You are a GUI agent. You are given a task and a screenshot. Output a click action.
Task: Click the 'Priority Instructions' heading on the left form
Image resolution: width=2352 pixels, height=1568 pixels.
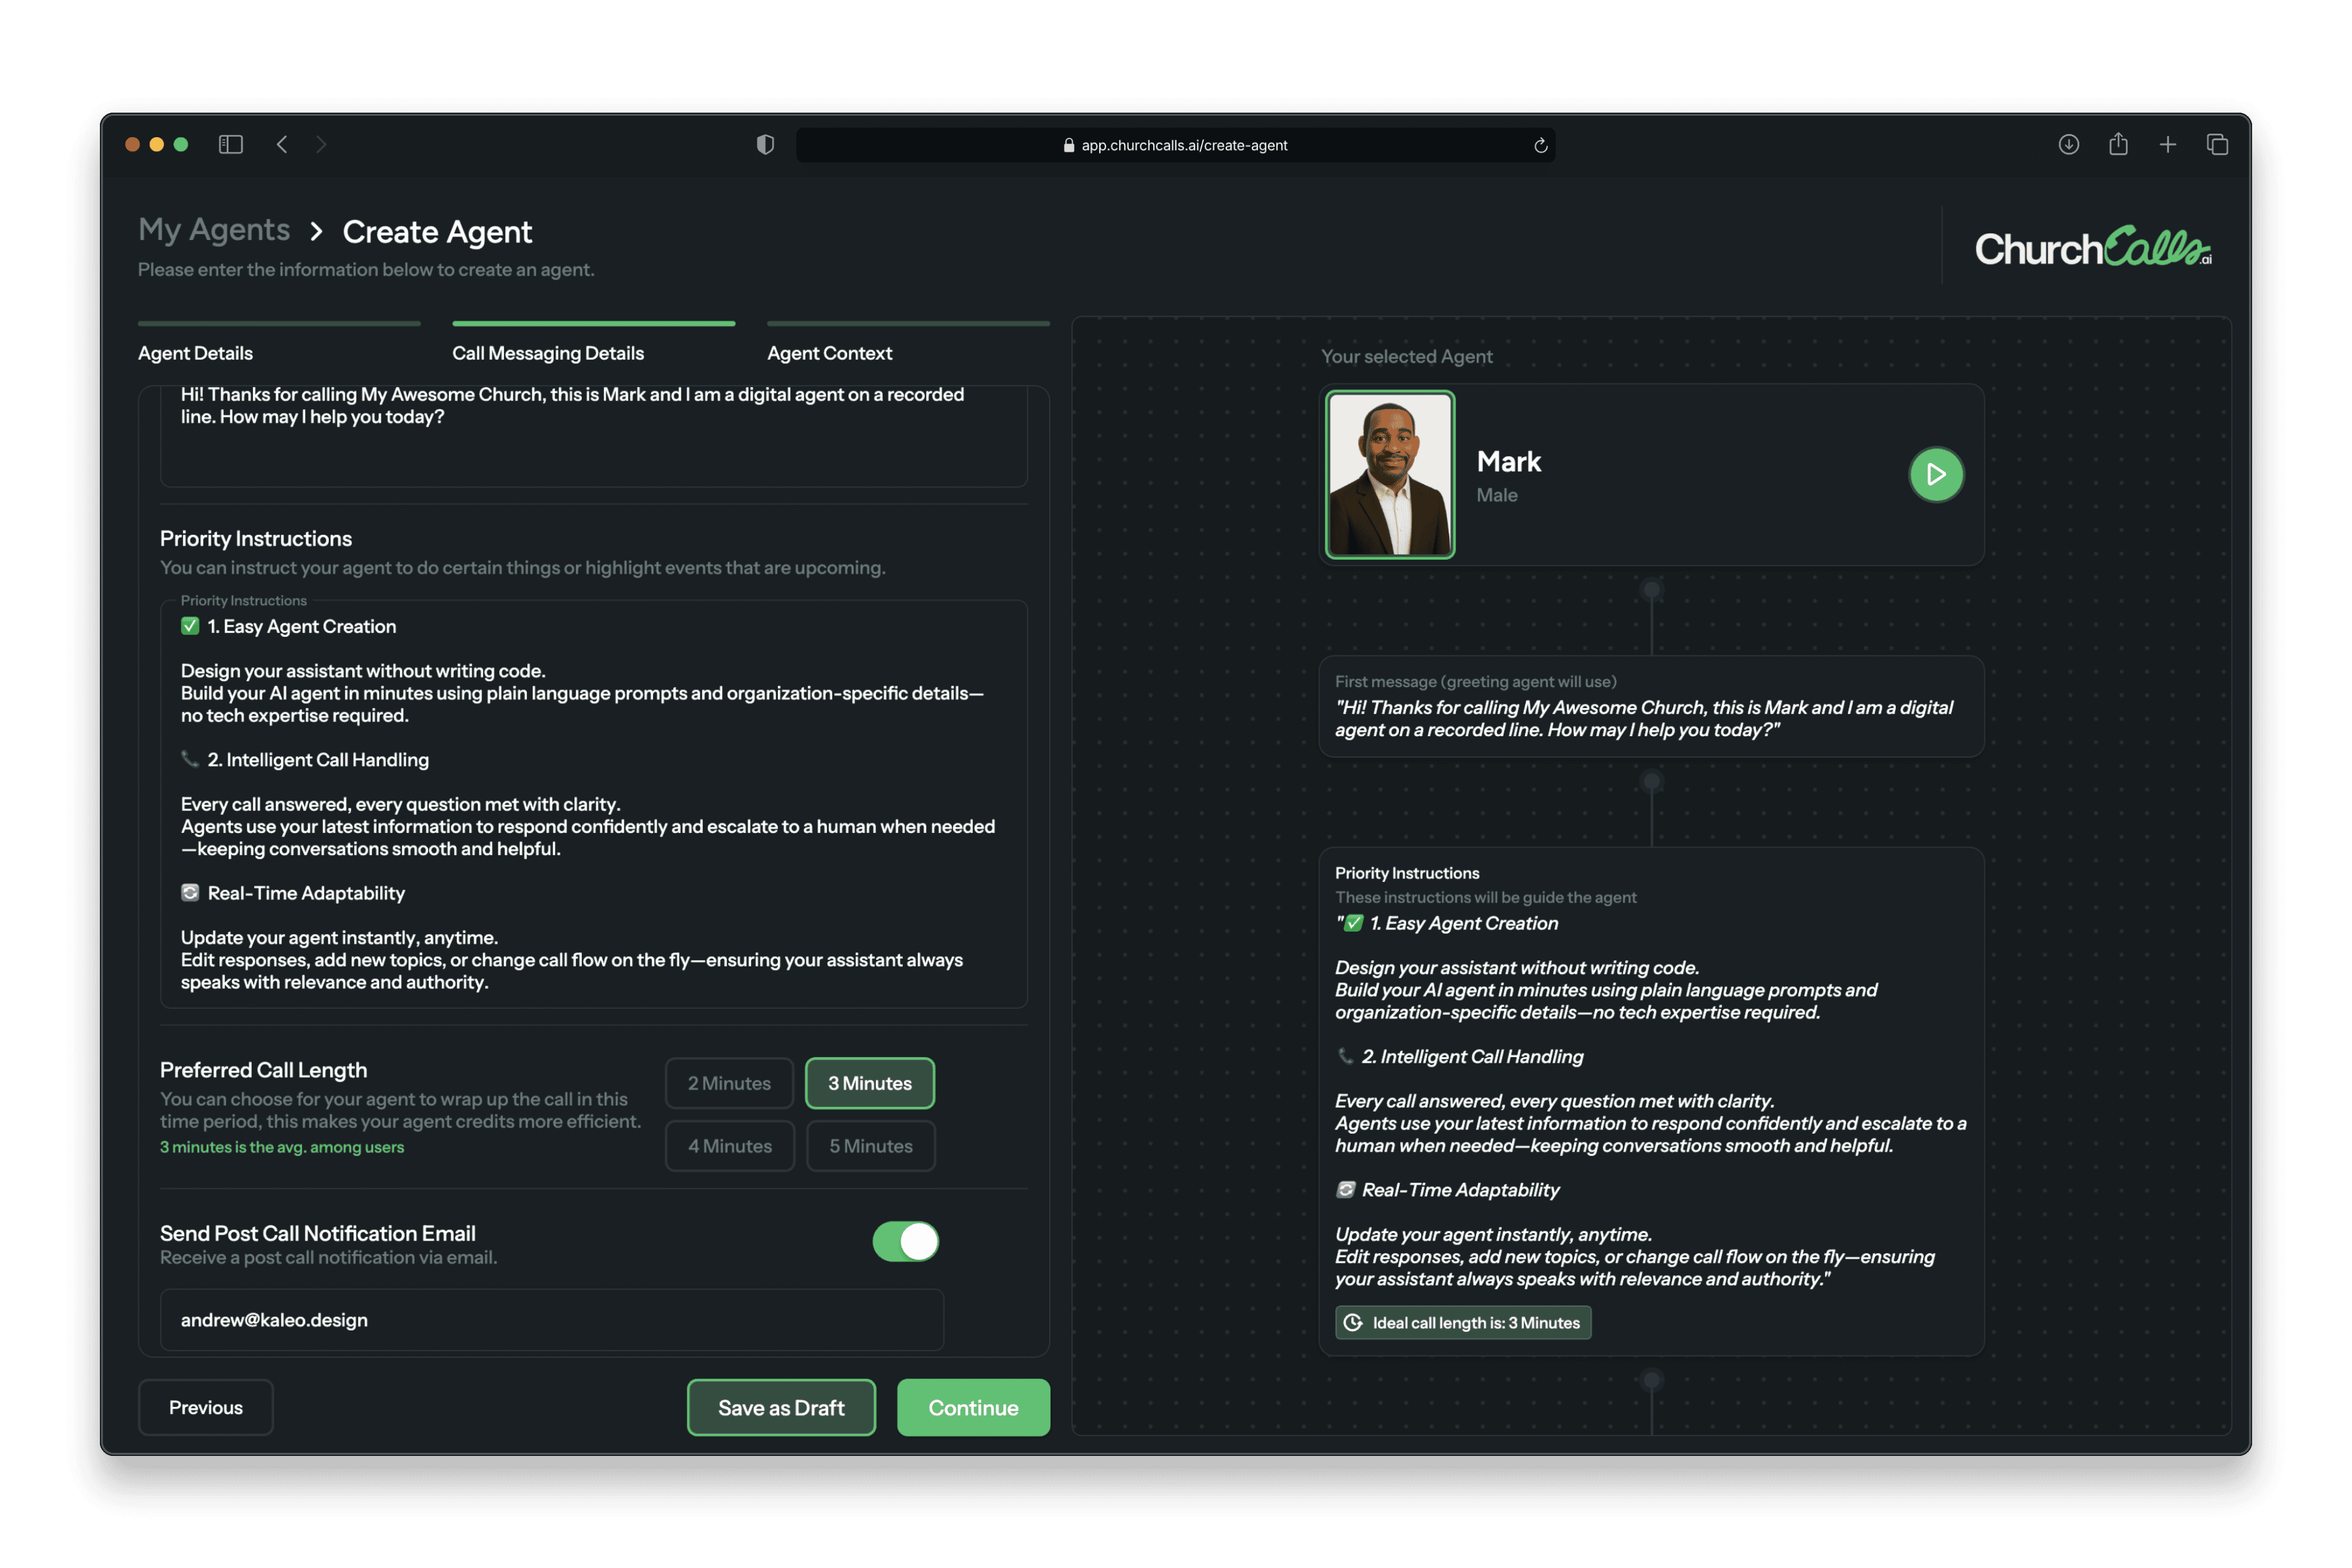256,538
